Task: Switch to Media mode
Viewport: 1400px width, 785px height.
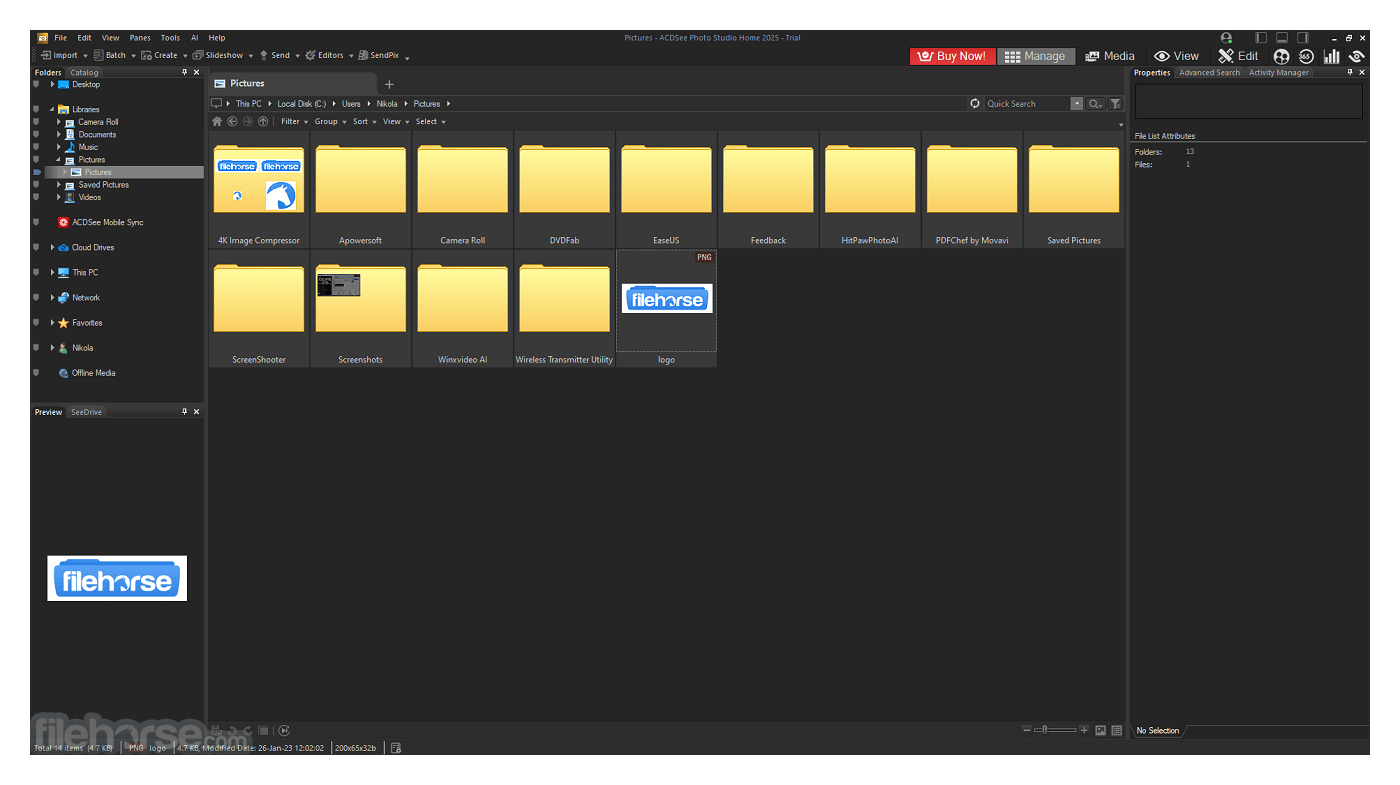Action: click(1110, 57)
